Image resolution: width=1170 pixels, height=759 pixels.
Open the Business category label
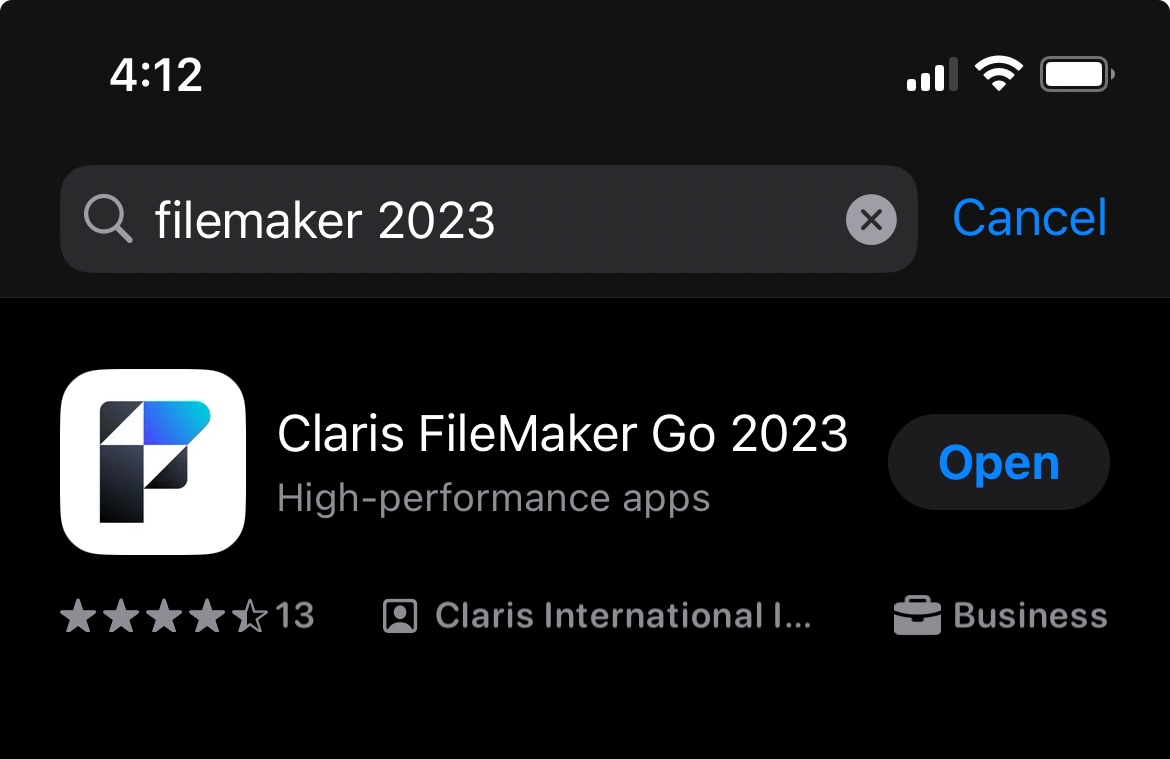tap(1029, 615)
